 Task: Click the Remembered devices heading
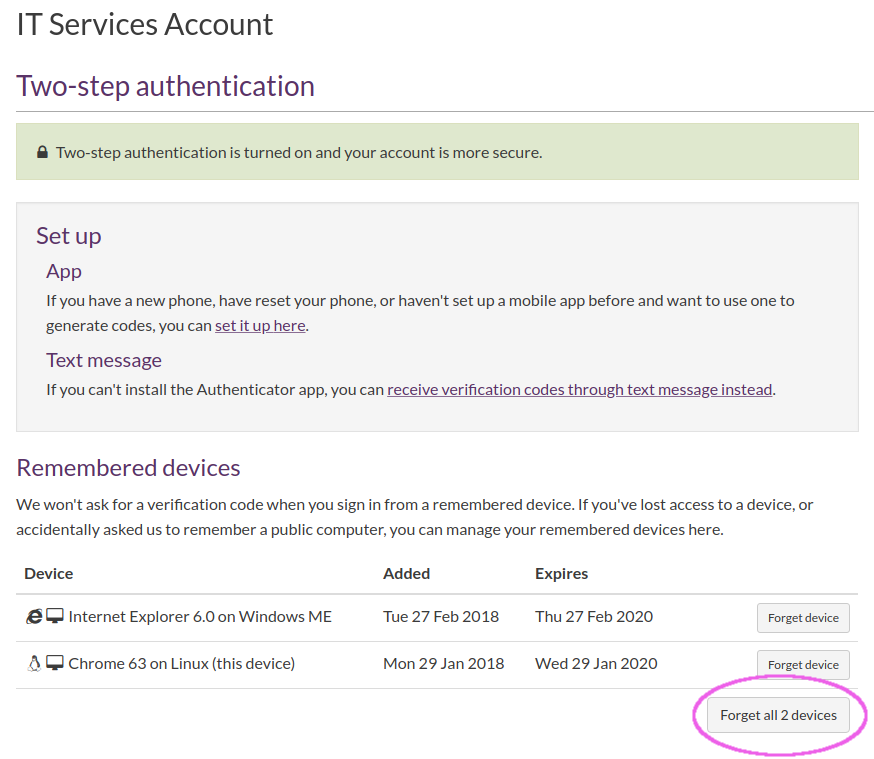128,468
